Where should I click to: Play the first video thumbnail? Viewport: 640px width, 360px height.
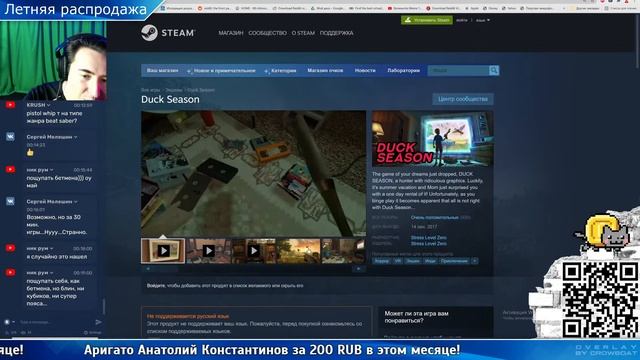tap(163, 251)
